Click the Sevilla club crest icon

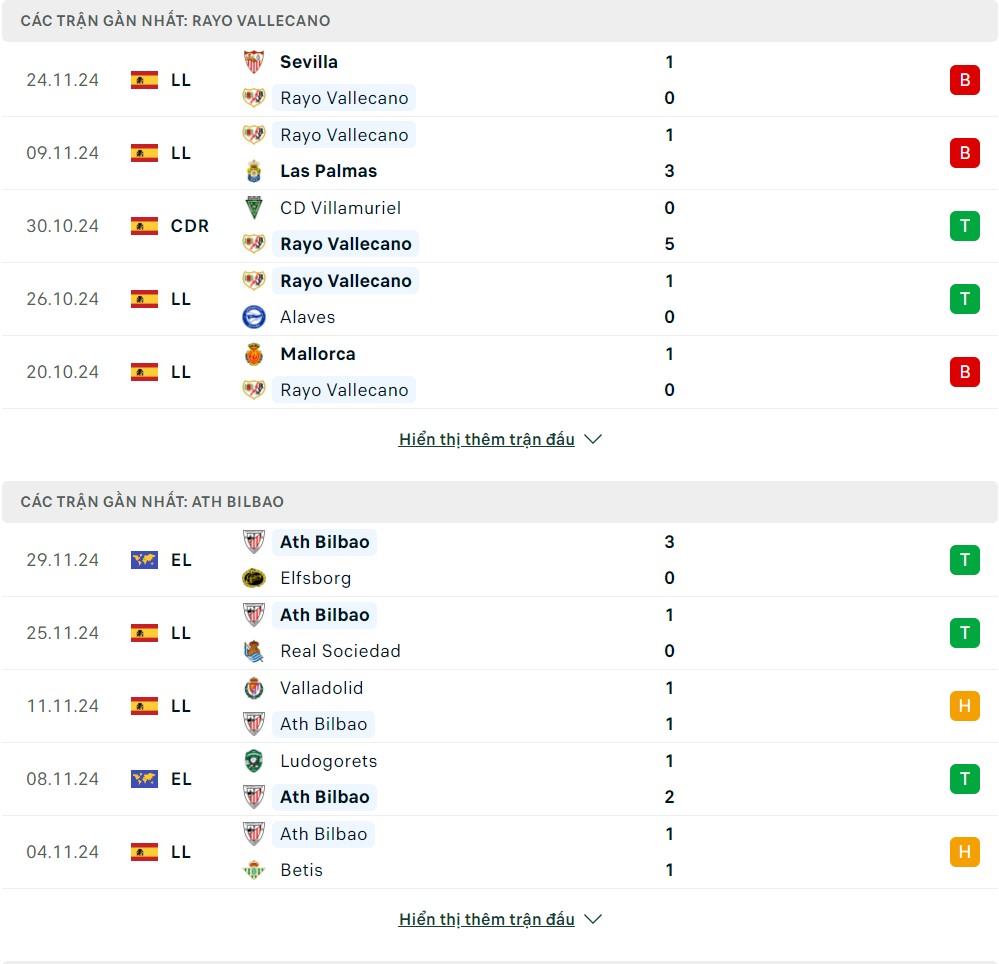[254, 62]
